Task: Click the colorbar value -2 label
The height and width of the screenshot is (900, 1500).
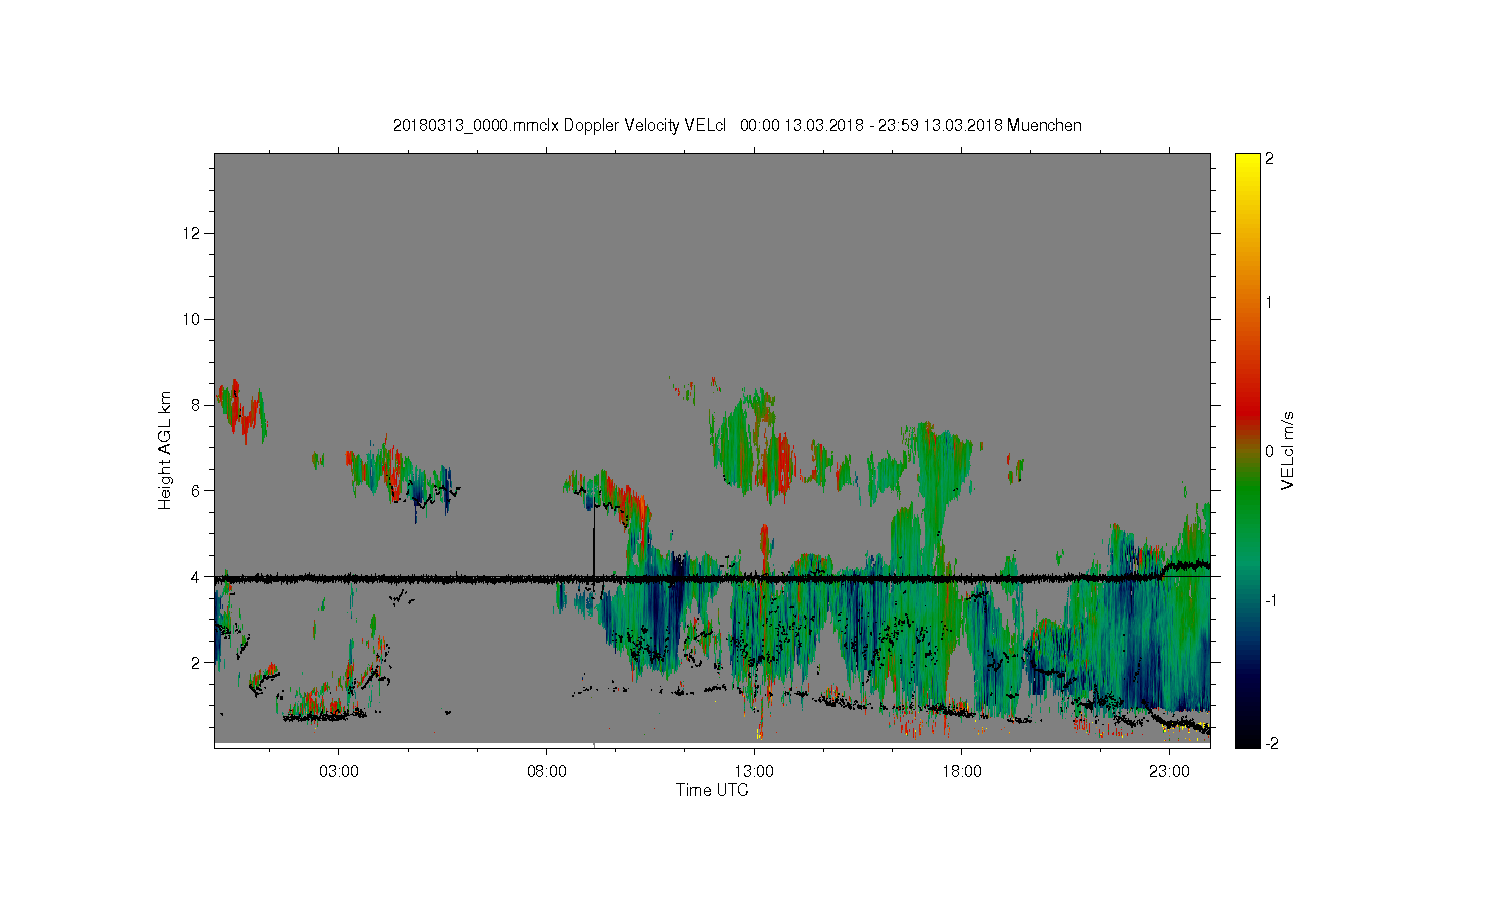Action: (1272, 743)
